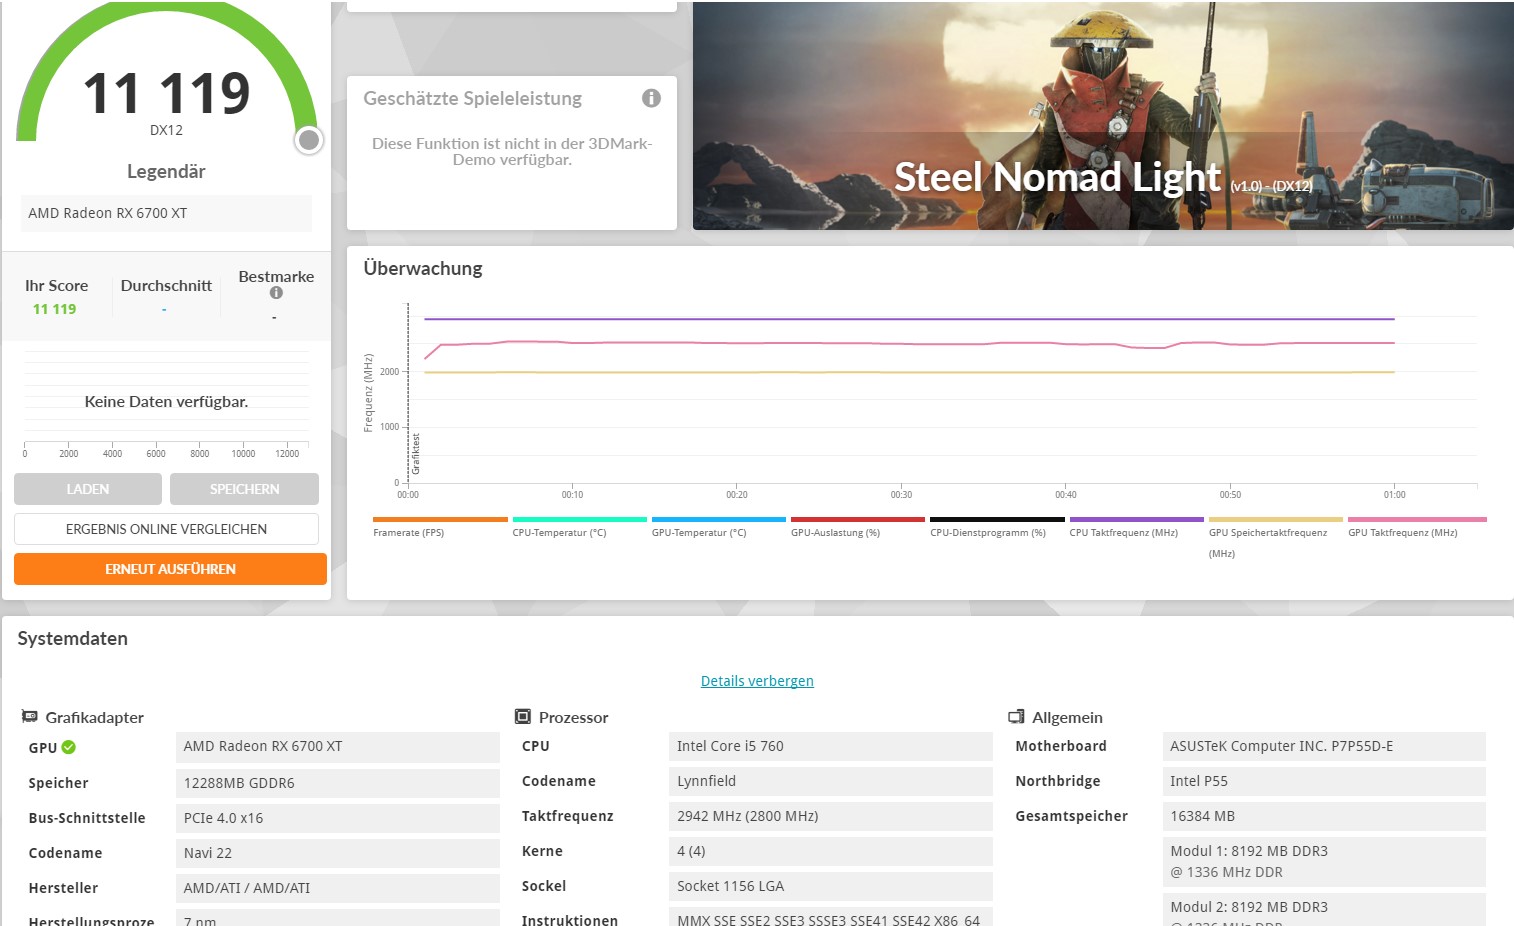The height and width of the screenshot is (926, 1514).
Task: Click the Prozessor chip icon
Action: point(522,717)
